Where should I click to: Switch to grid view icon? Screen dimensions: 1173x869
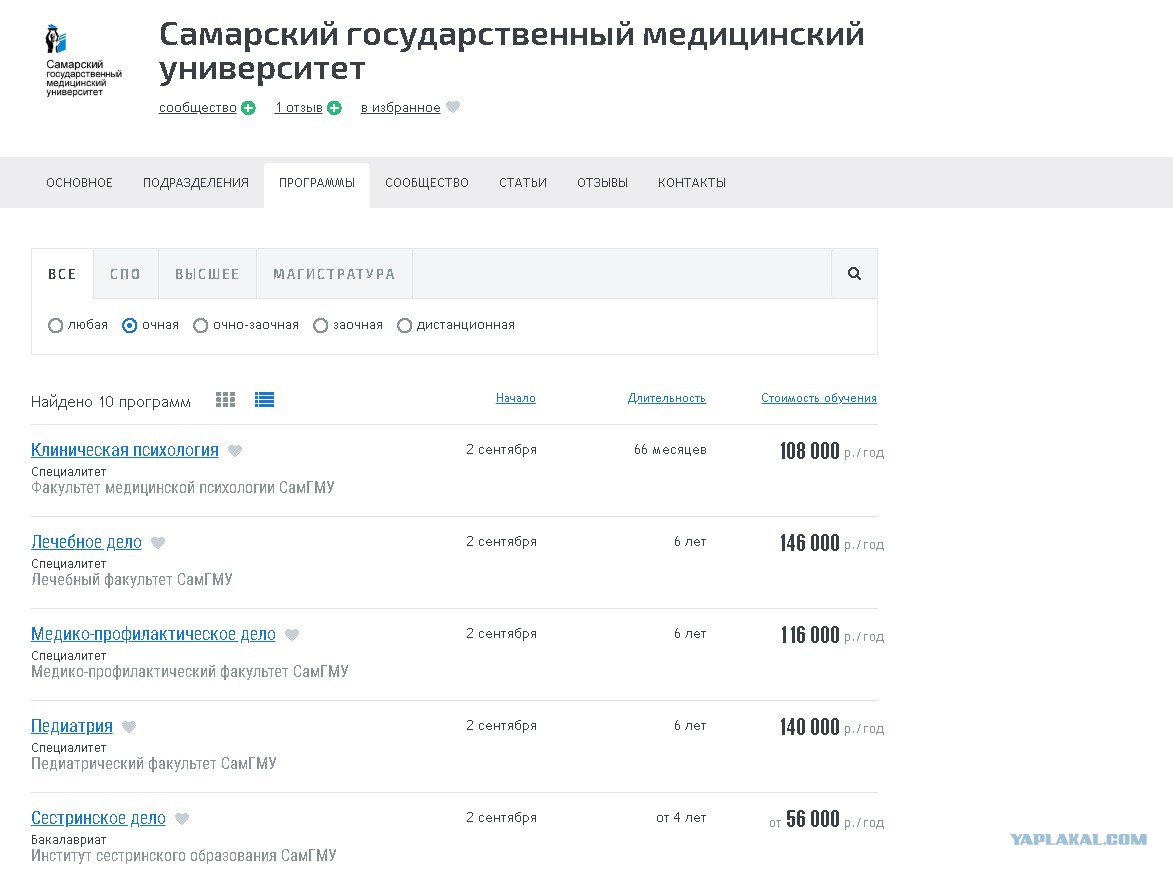225,400
